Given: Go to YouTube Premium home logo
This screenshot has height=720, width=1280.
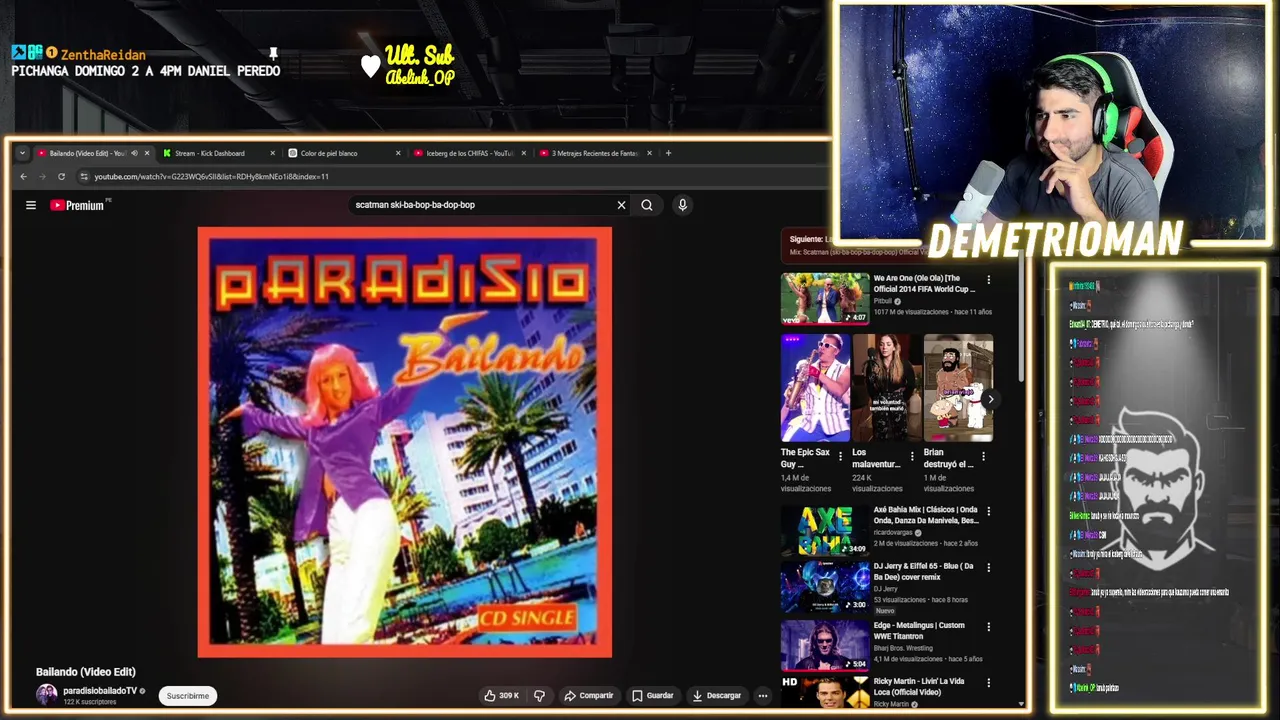Looking at the screenshot, I should [78, 205].
